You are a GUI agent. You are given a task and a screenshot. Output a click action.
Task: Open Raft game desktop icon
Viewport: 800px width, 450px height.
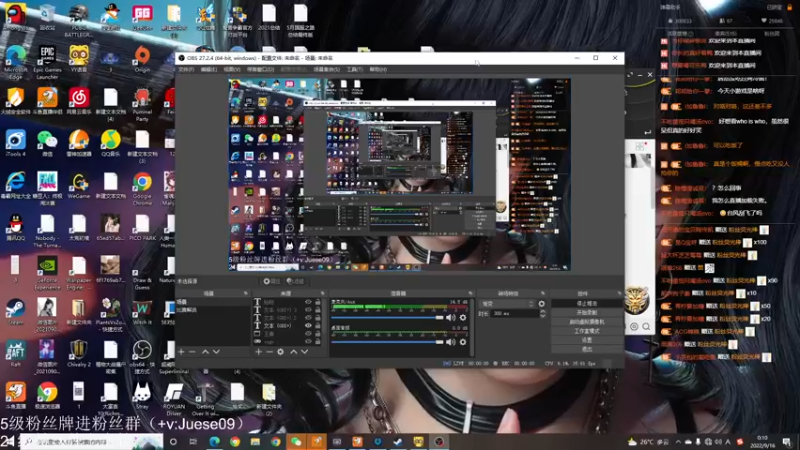15,353
